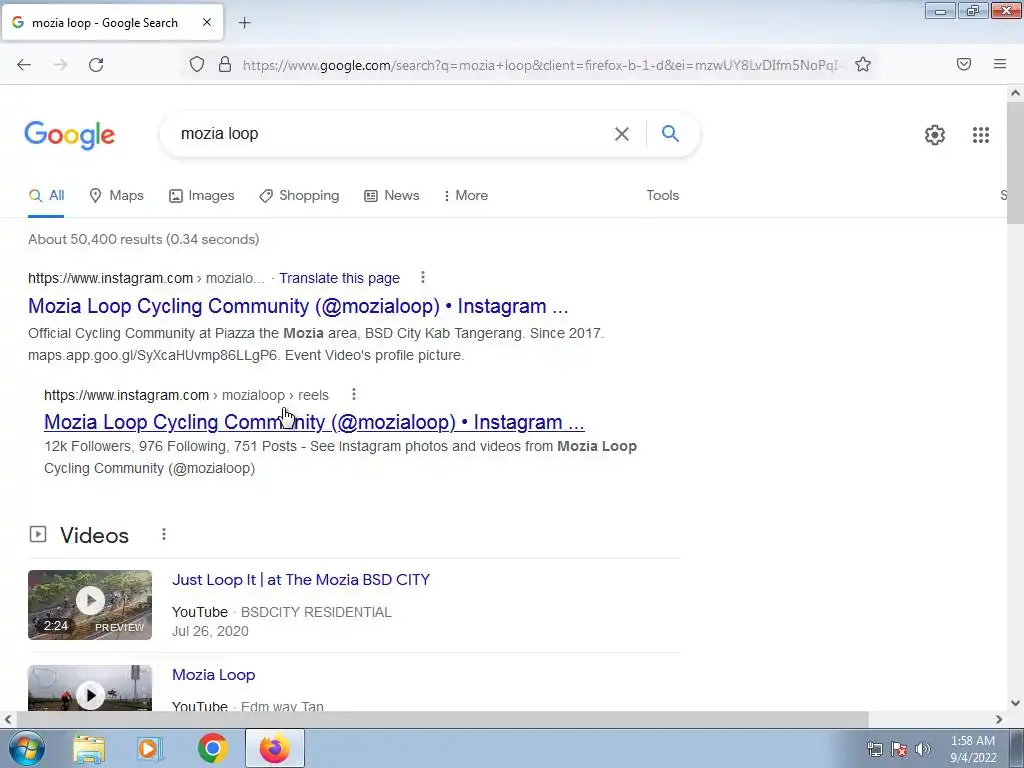The width and height of the screenshot is (1024, 768).
Task: Open the Firefox application menu
Action: coord(1000,64)
